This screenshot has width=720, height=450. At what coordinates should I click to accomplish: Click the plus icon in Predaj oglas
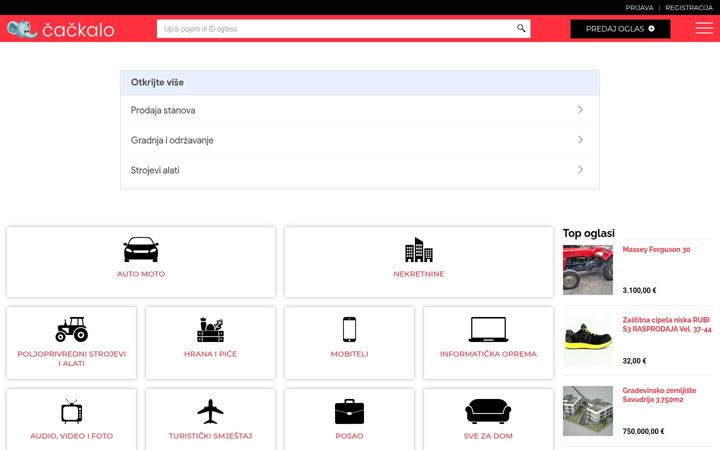pos(651,28)
